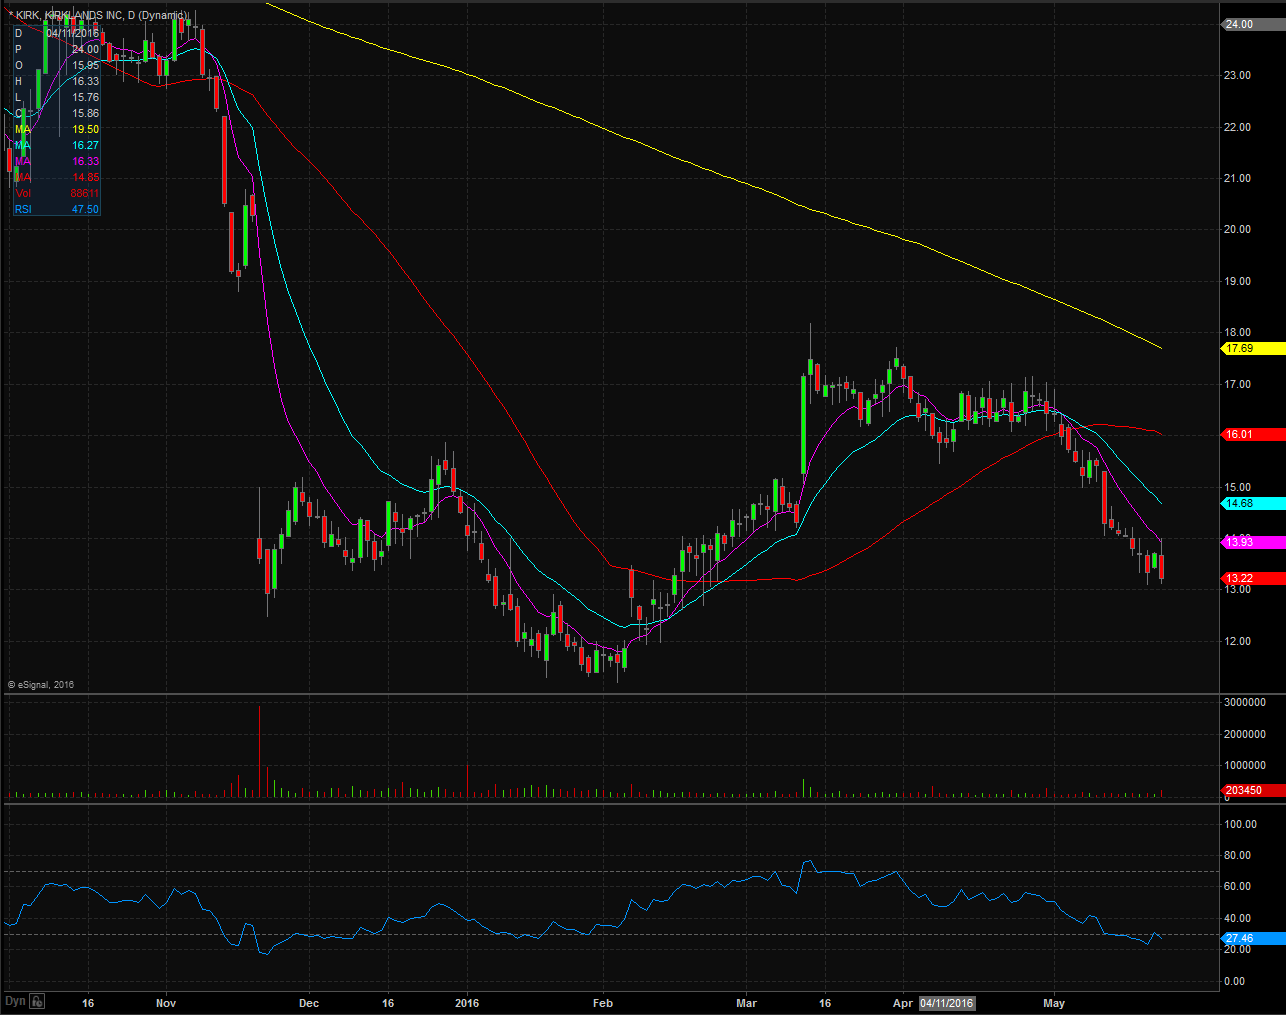
Task: Click the 18.00 level on price axis
Action: [x=1237, y=332]
